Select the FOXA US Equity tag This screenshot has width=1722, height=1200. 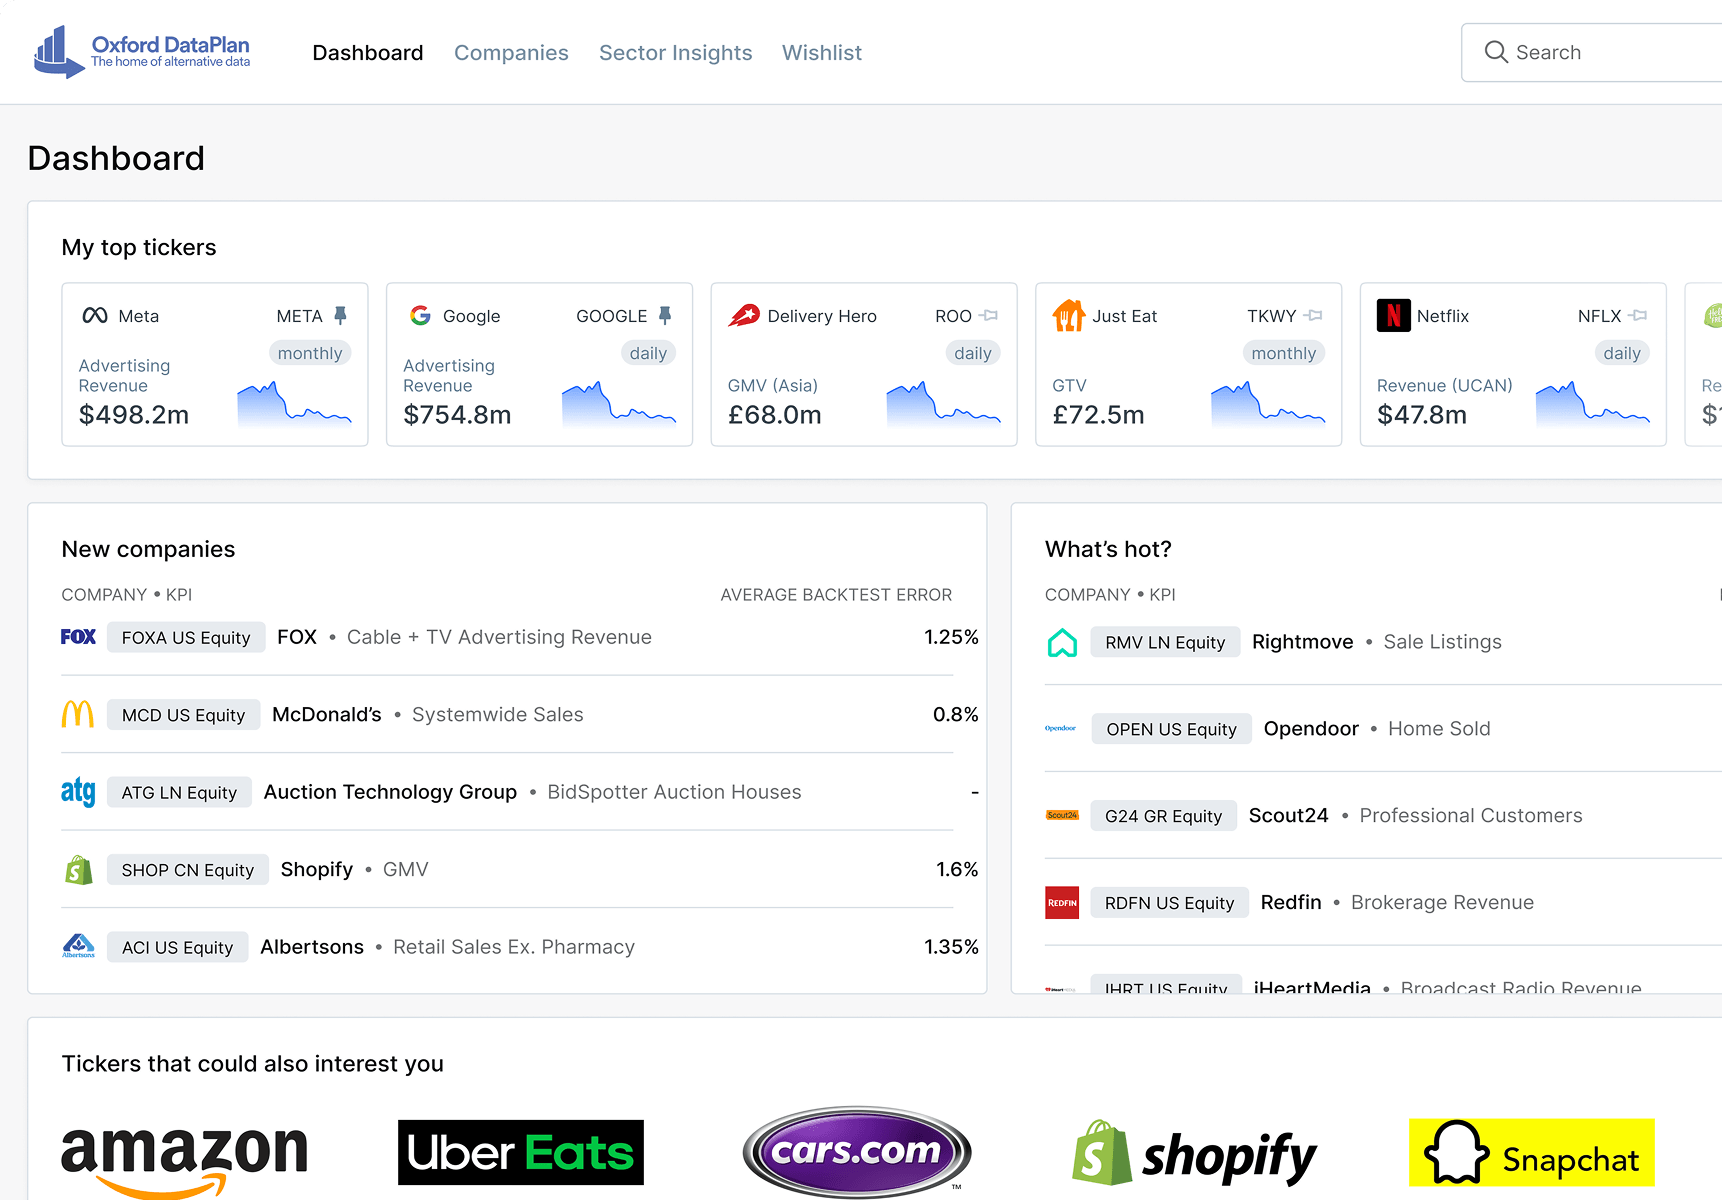pos(186,638)
